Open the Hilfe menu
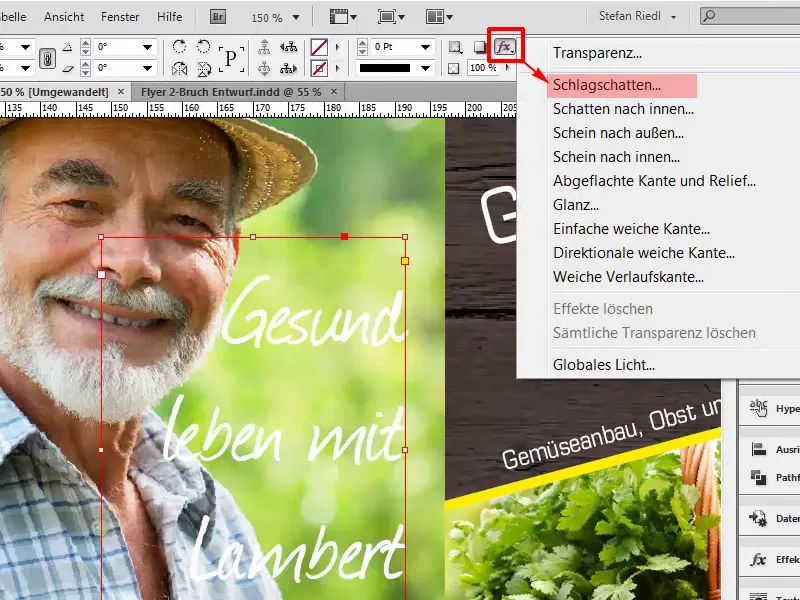The width and height of the screenshot is (800, 600). click(x=169, y=17)
